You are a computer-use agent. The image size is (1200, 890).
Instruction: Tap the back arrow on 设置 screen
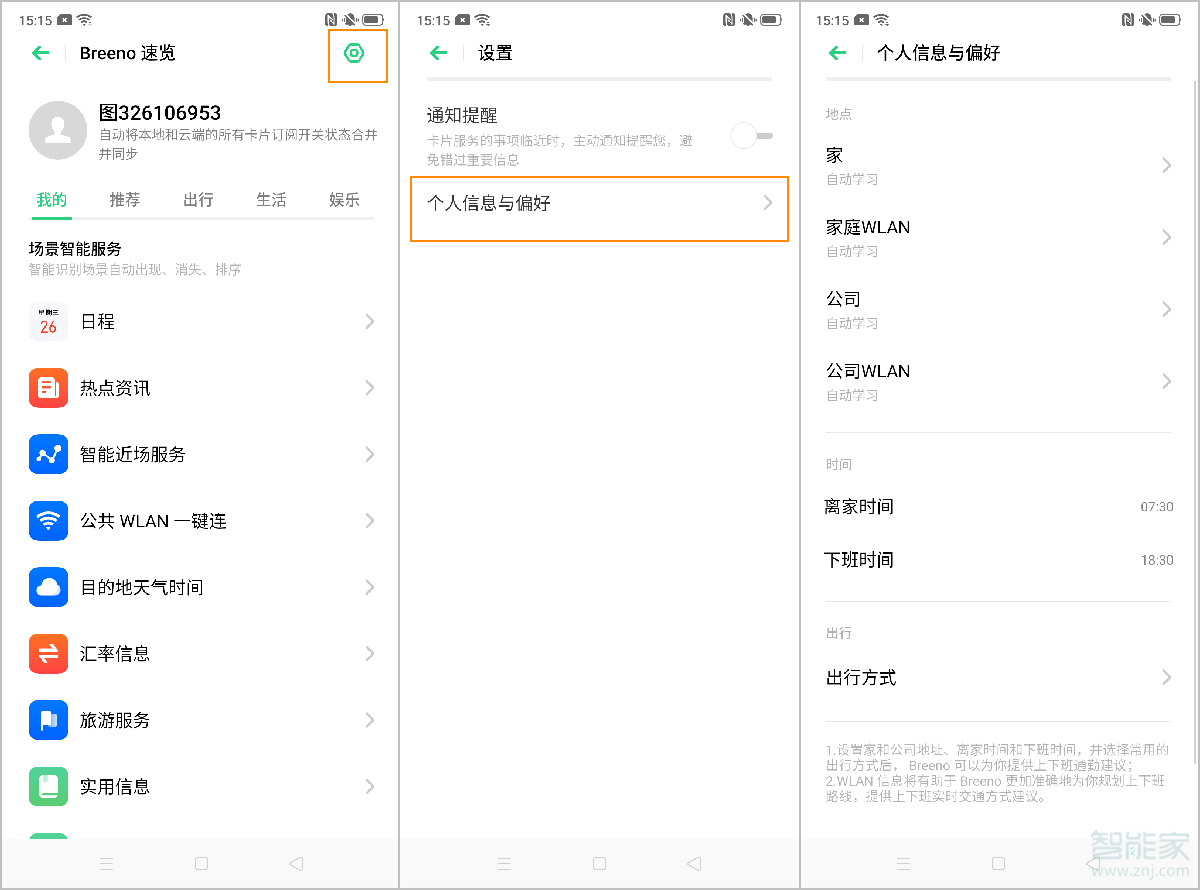pyautogui.click(x=437, y=53)
